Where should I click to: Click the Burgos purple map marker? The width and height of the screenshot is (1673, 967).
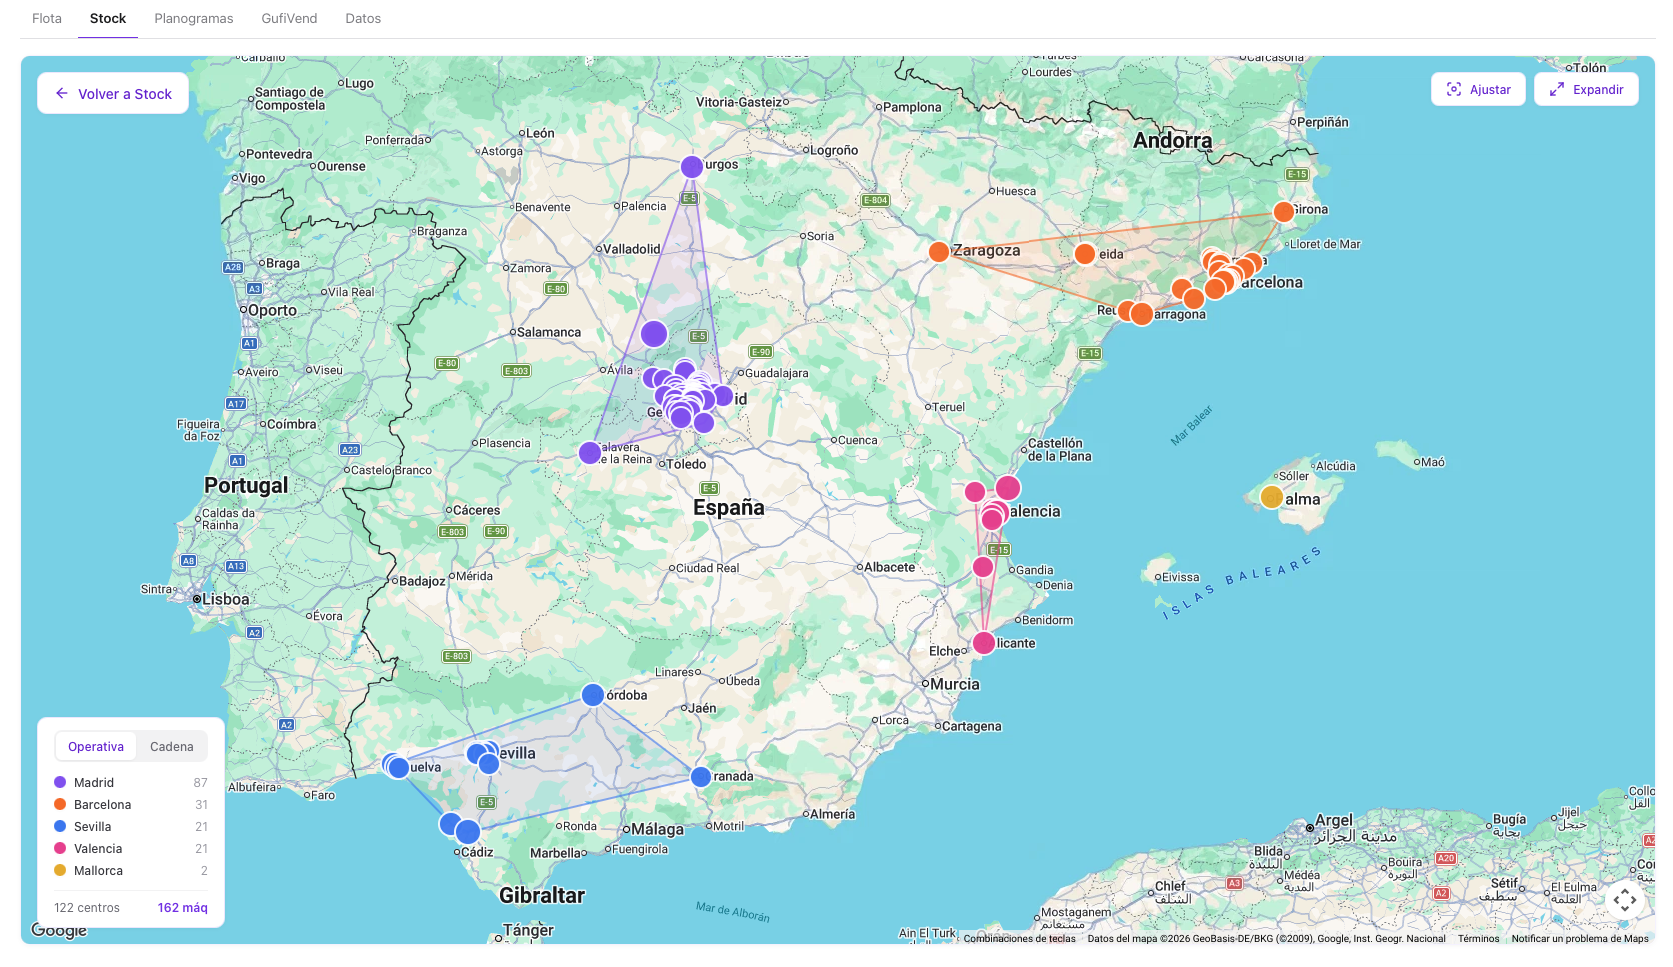692,167
